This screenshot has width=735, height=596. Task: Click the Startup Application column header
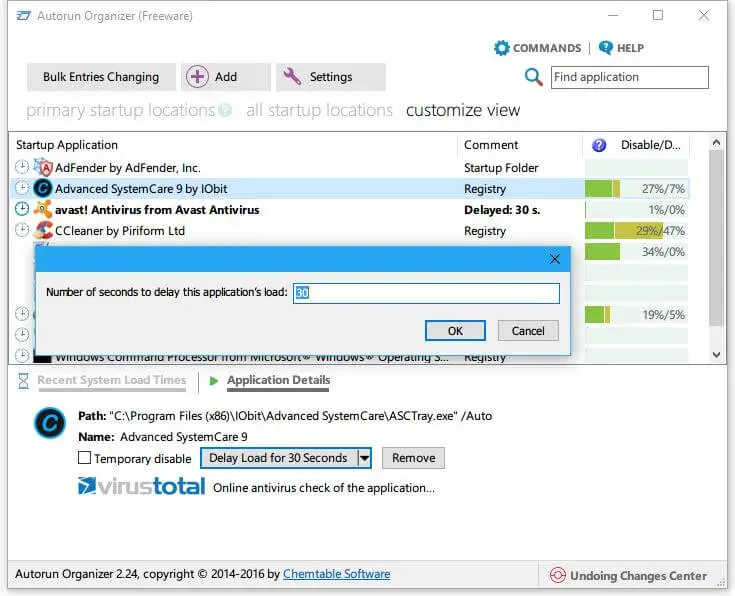tap(67, 145)
